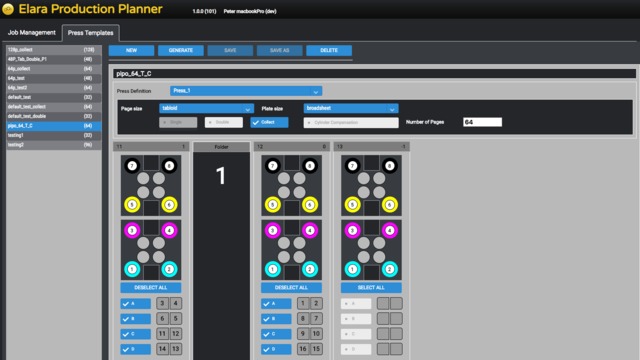Switch to the Job Management tab
Viewport: 640px width, 360px height.
click(x=31, y=33)
